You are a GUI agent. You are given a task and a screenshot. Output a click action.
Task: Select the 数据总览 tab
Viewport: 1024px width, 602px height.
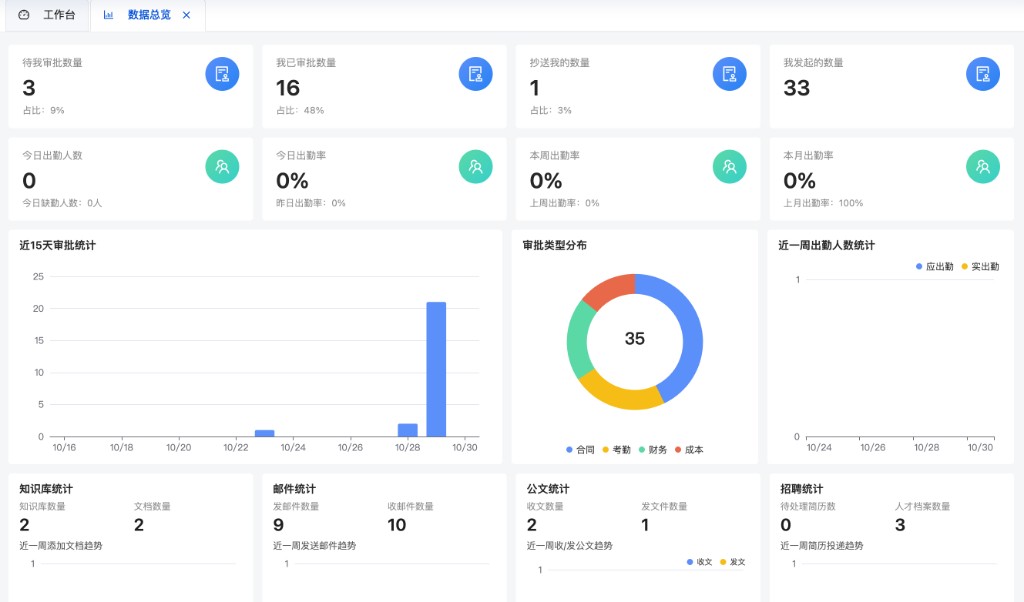click(x=149, y=15)
